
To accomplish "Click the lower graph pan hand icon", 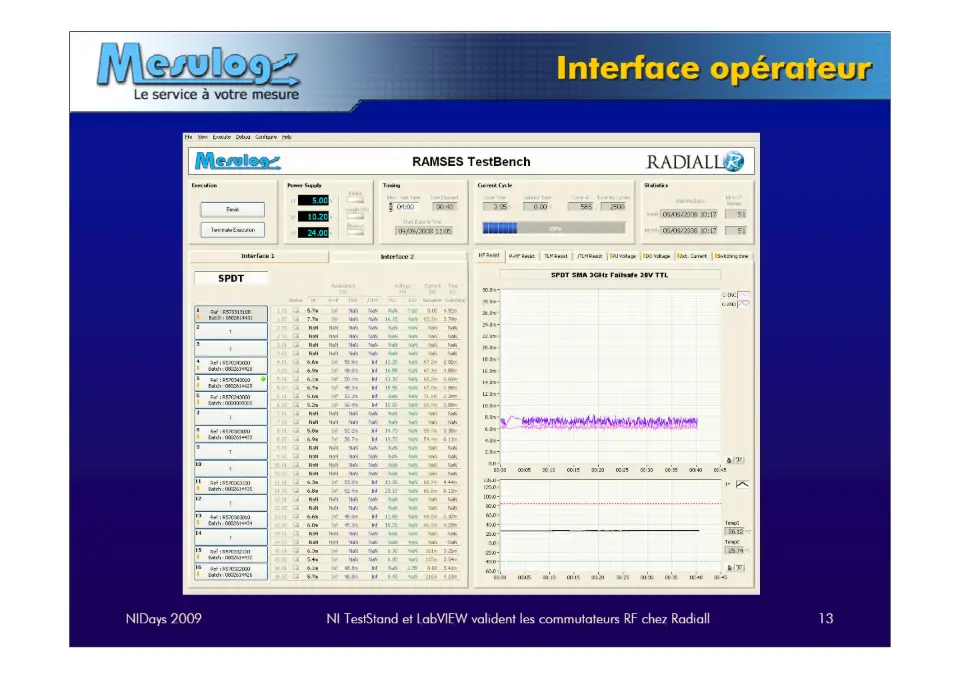I will click(739, 568).
